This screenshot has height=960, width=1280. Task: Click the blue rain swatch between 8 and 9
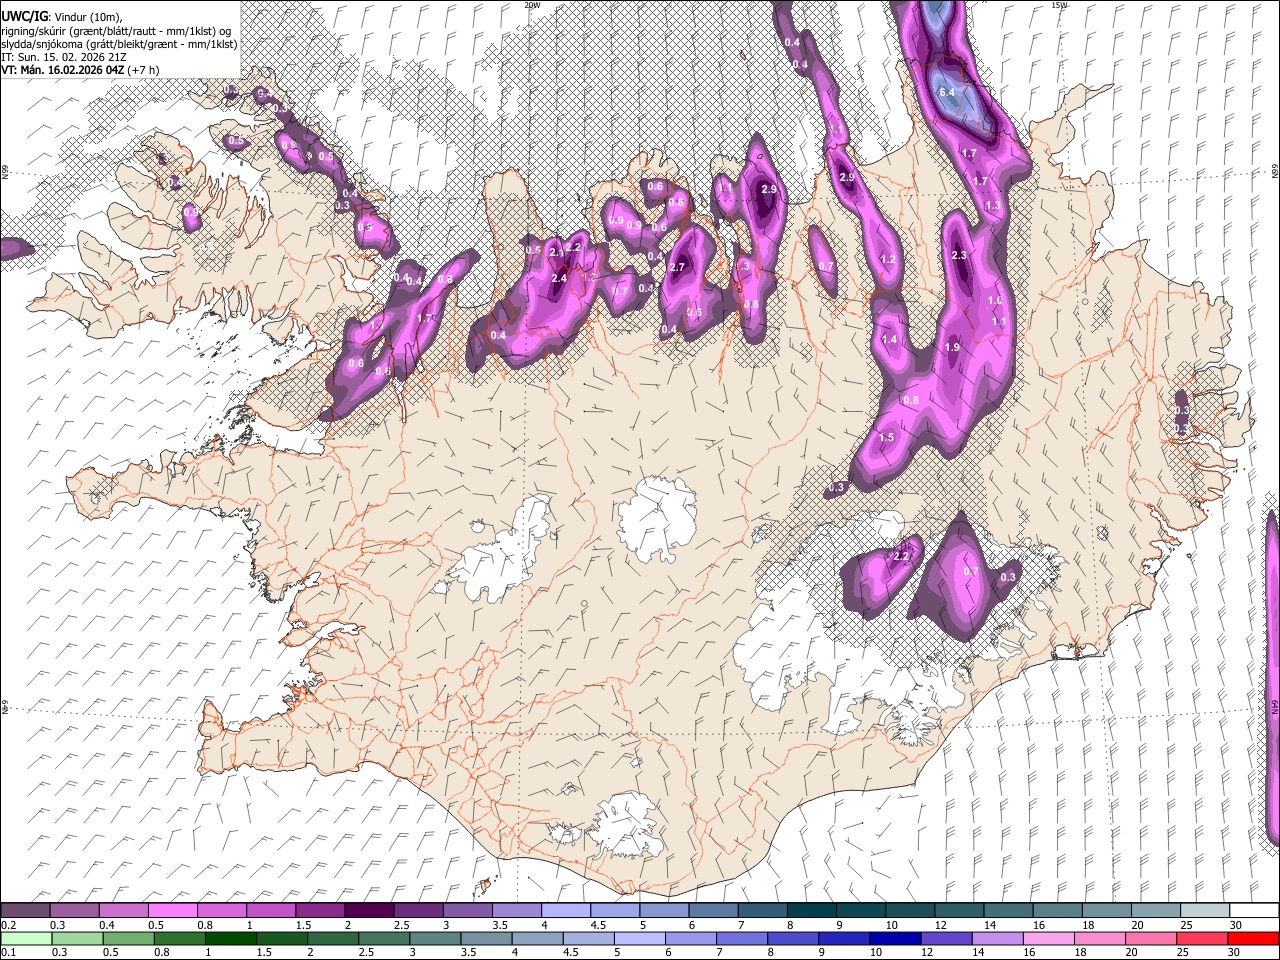click(x=792, y=939)
